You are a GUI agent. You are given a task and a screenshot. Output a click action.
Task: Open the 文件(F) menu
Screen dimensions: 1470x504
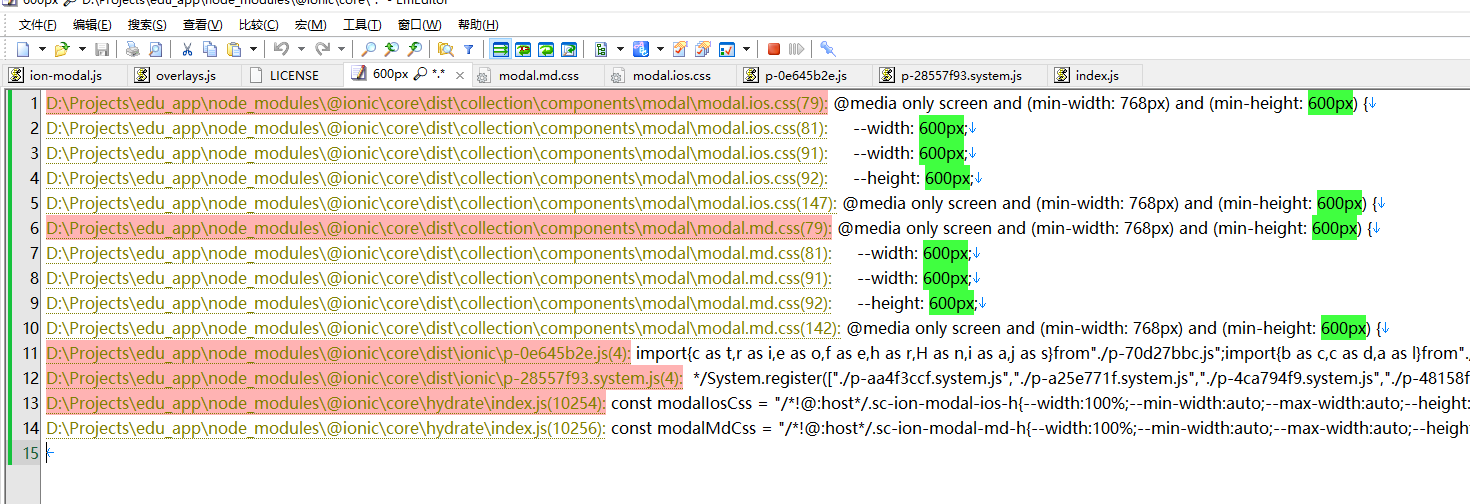[x=38, y=25]
